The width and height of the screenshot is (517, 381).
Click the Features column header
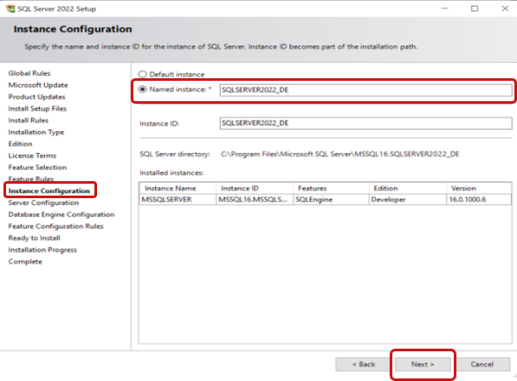[331, 188]
